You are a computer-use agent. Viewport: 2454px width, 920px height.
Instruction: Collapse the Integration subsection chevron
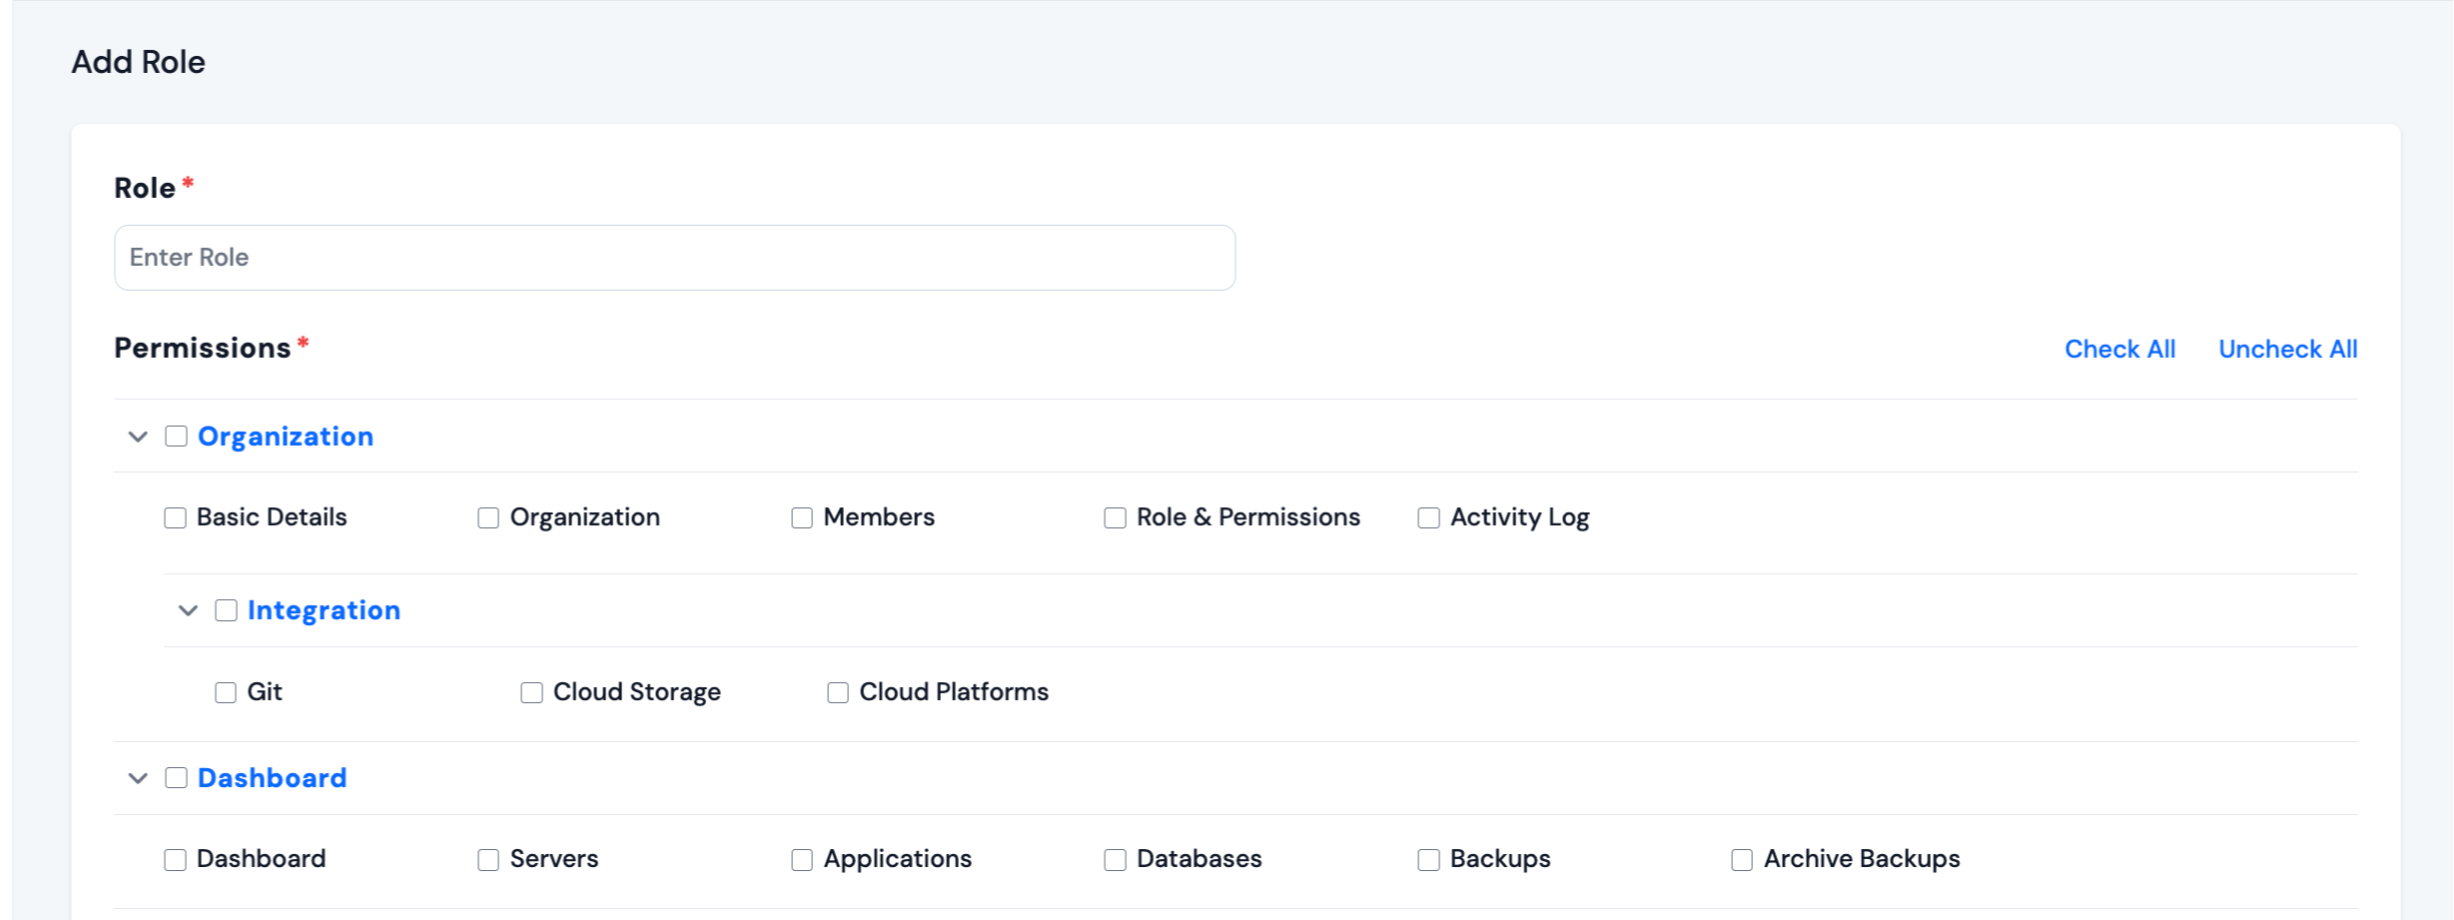click(x=188, y=611)
